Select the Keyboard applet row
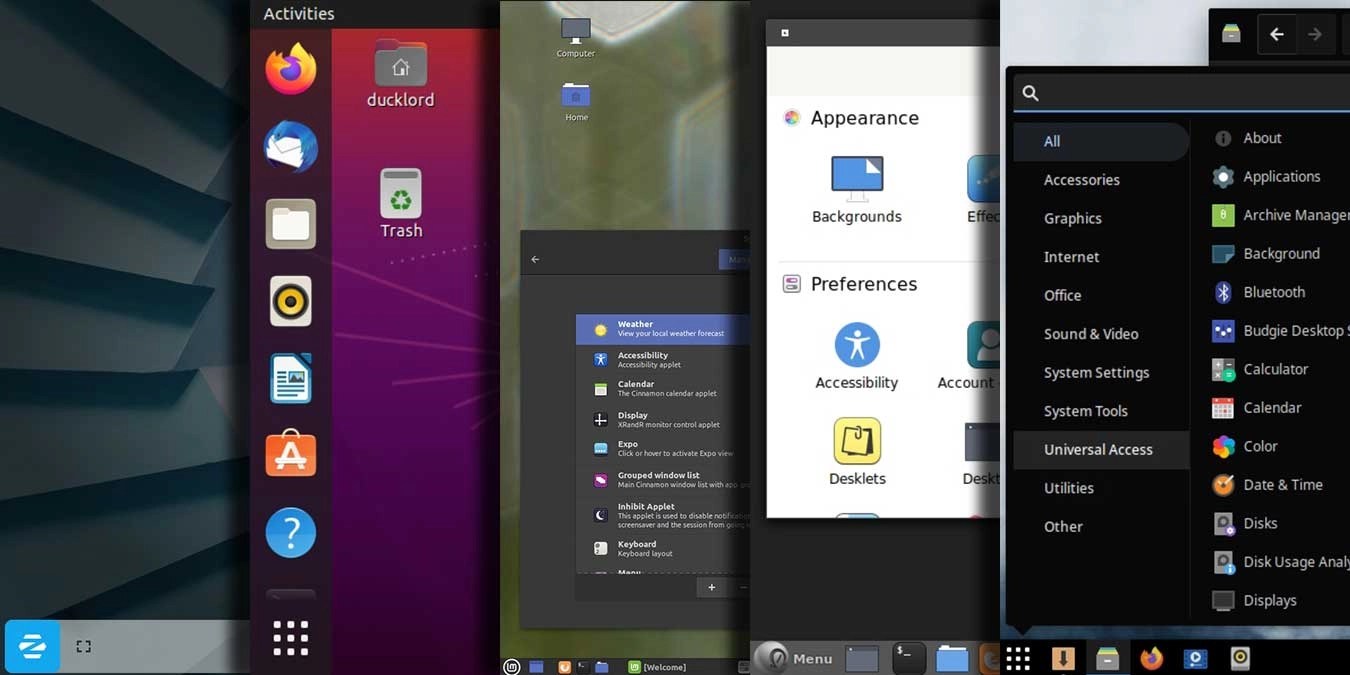Screen dimensions: 1350x675 coord(663,549)
